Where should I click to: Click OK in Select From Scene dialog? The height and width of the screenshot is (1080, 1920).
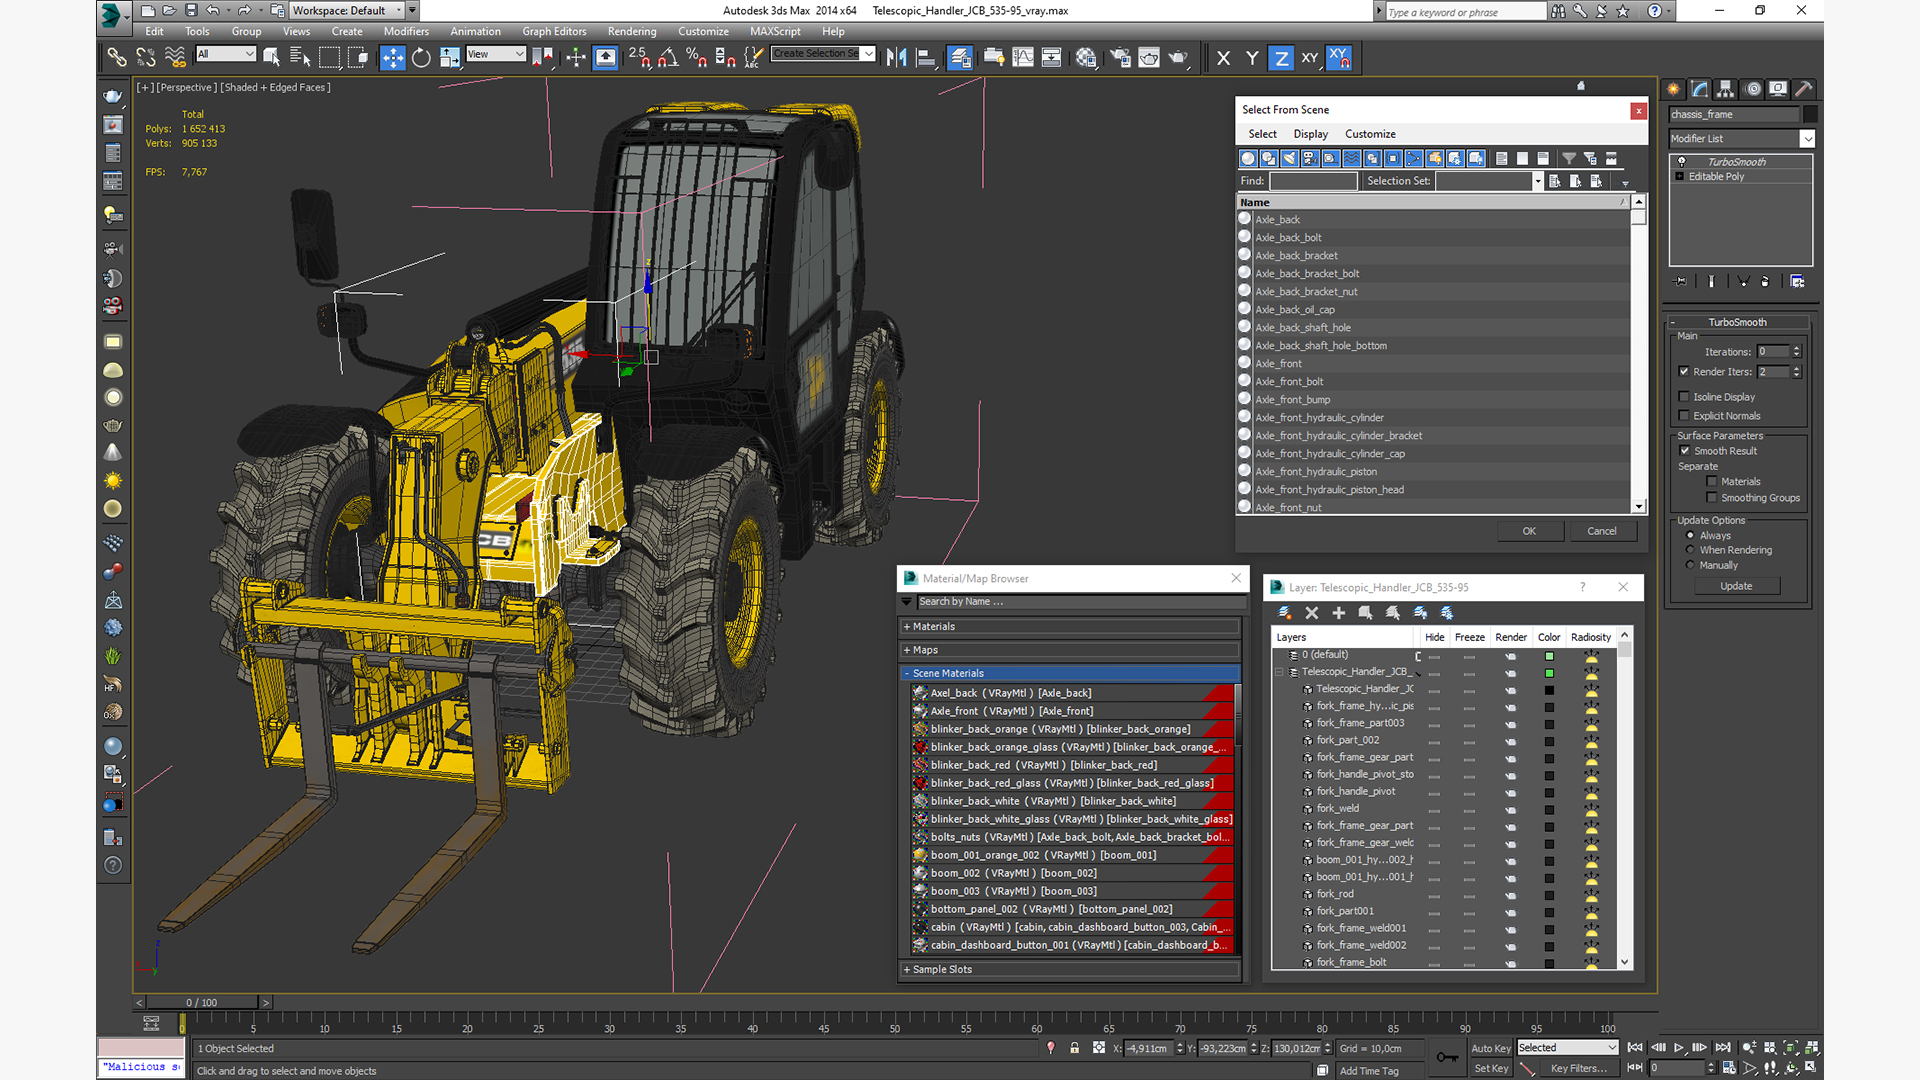[1529, 531]
